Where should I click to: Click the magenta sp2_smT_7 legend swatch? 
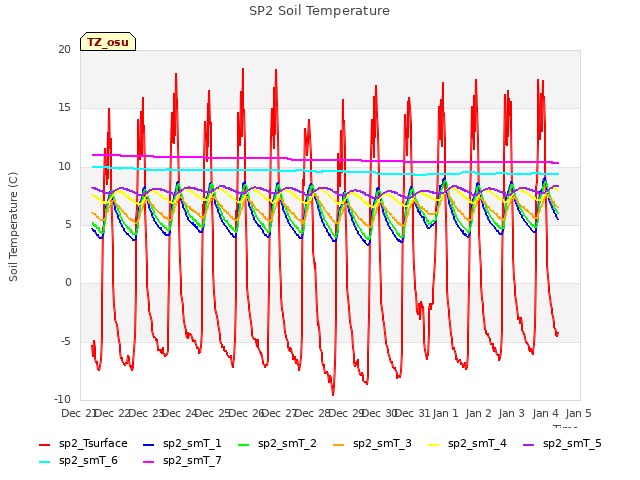149,462
